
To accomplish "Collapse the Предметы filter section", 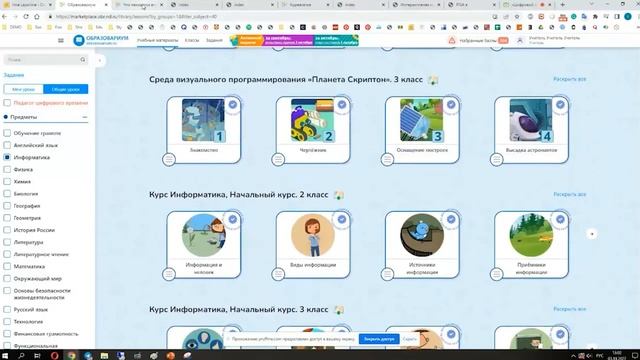I will 84,117.
